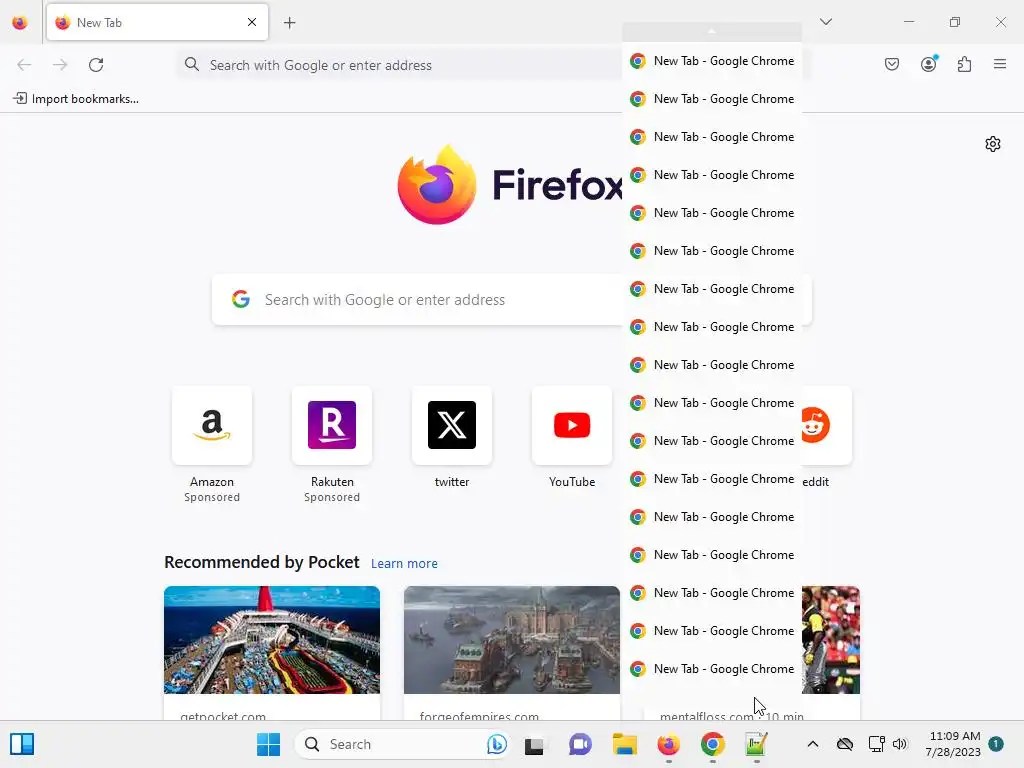Image resolution: width=1024 pixels, height=768 pixels.
Task: Open the Firefox account icon
Action: coord(928,64)
